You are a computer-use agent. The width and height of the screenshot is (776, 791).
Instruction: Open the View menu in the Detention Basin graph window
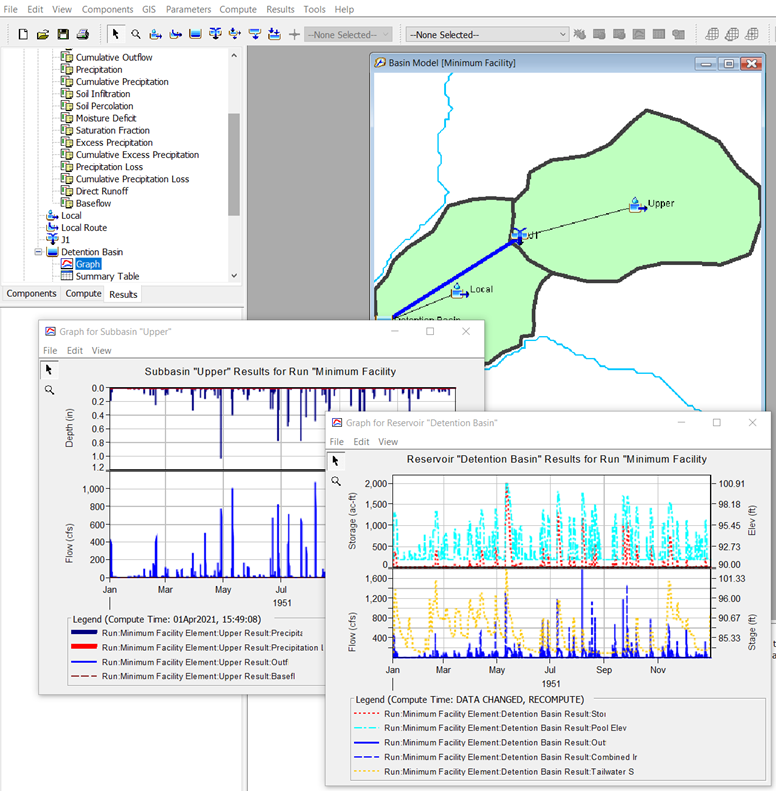click(388, 441)
